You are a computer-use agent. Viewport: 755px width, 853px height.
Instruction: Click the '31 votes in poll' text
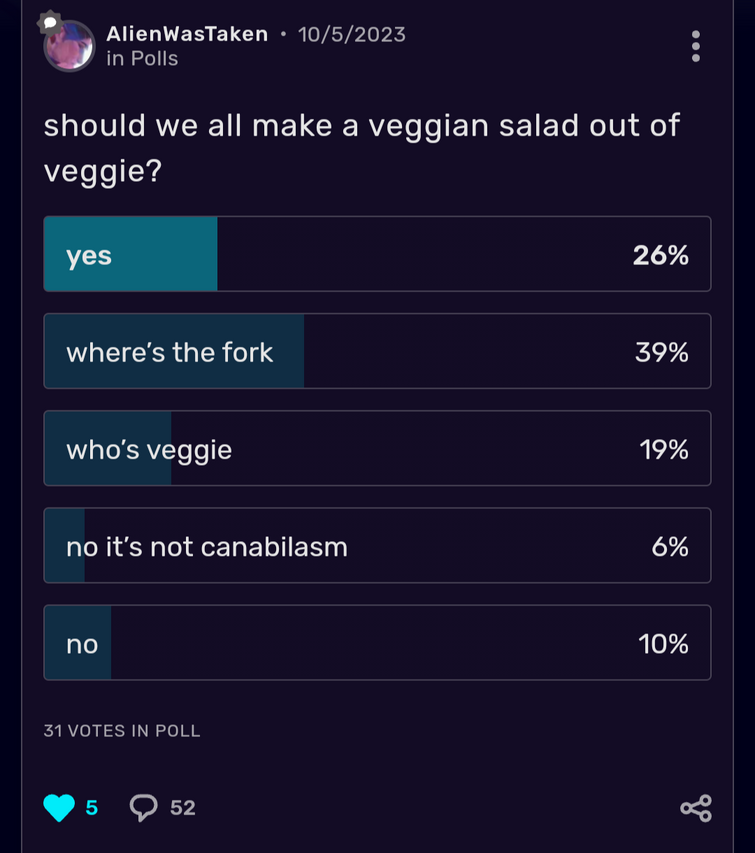coord(122,731)
